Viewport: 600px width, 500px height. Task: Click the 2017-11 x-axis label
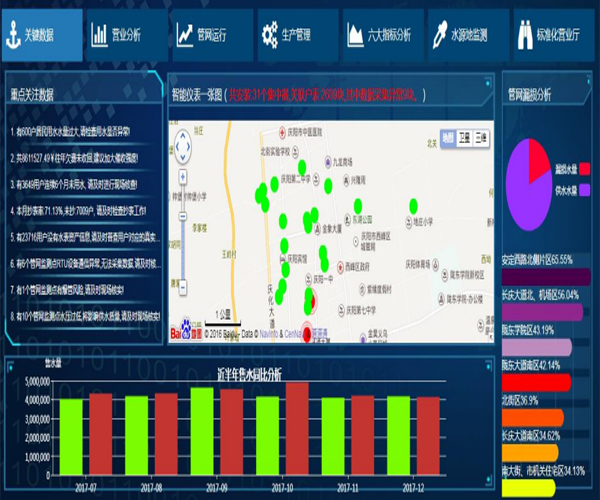click(x=348, y=488)
